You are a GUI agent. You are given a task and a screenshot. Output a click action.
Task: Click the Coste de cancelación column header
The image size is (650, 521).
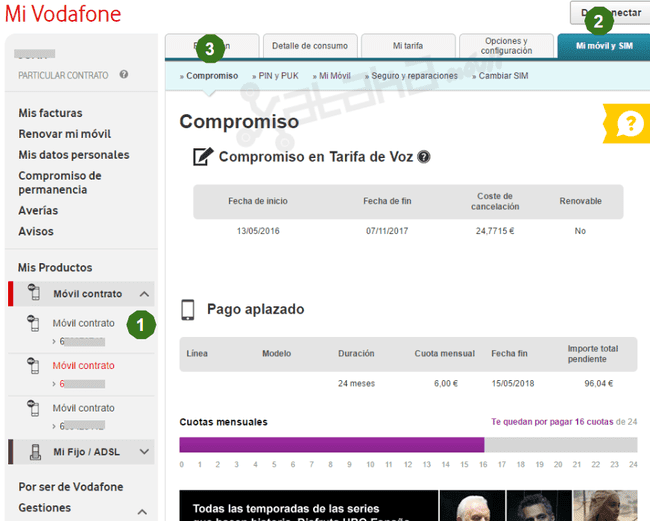pos(495,201)
